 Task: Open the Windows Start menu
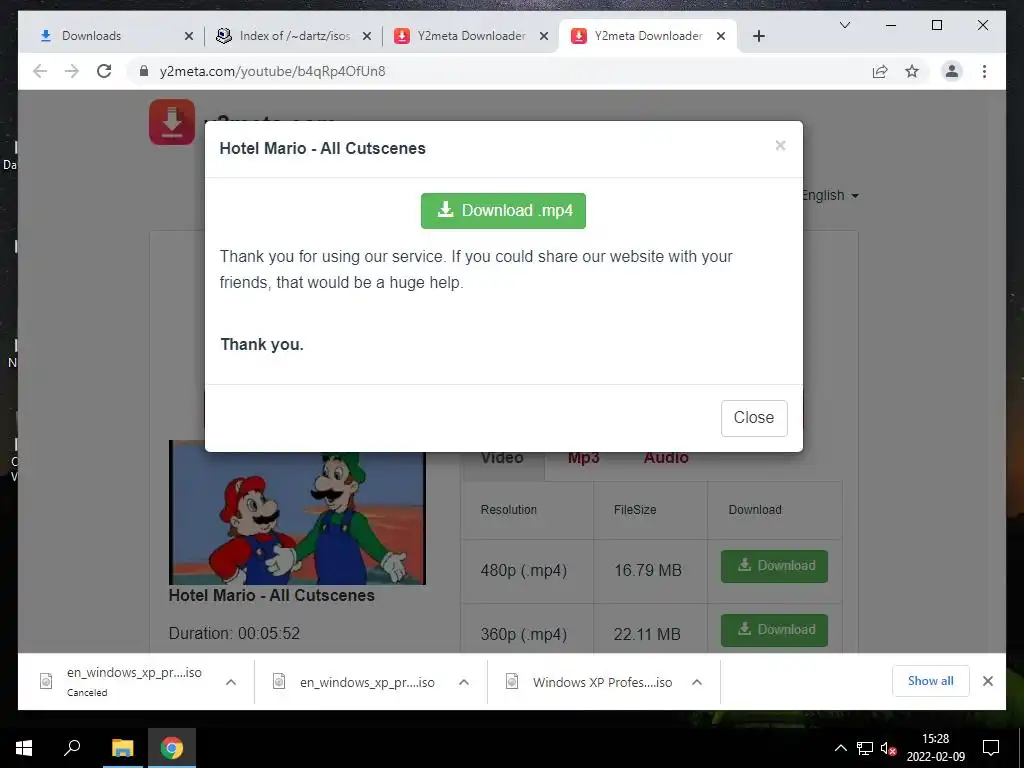(x=24, y=748)
